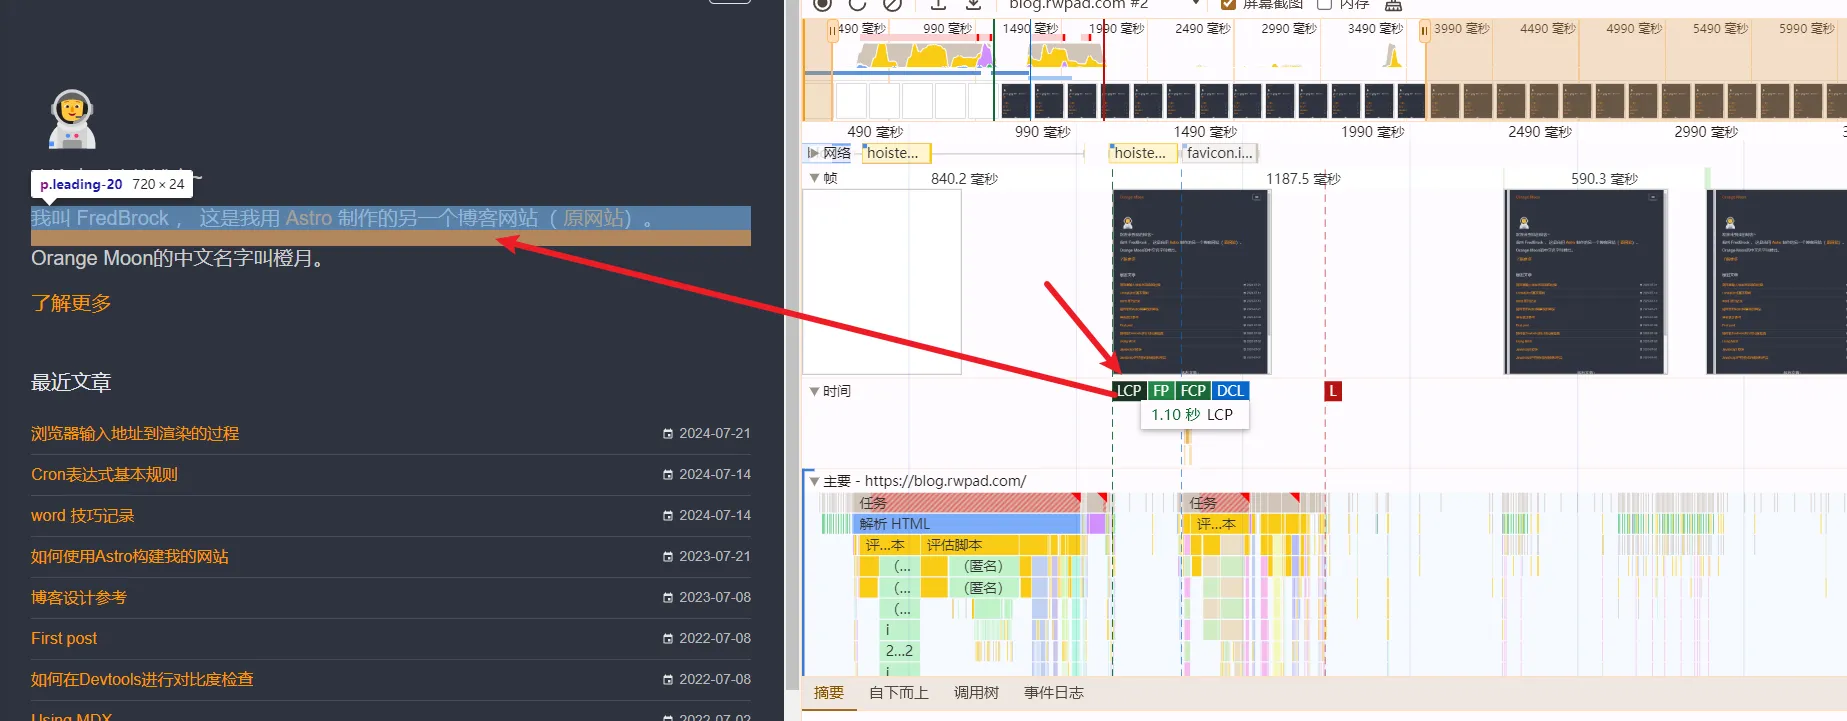Click the clear recording icon
1847x721 pixels.
(x=892, y=4)
